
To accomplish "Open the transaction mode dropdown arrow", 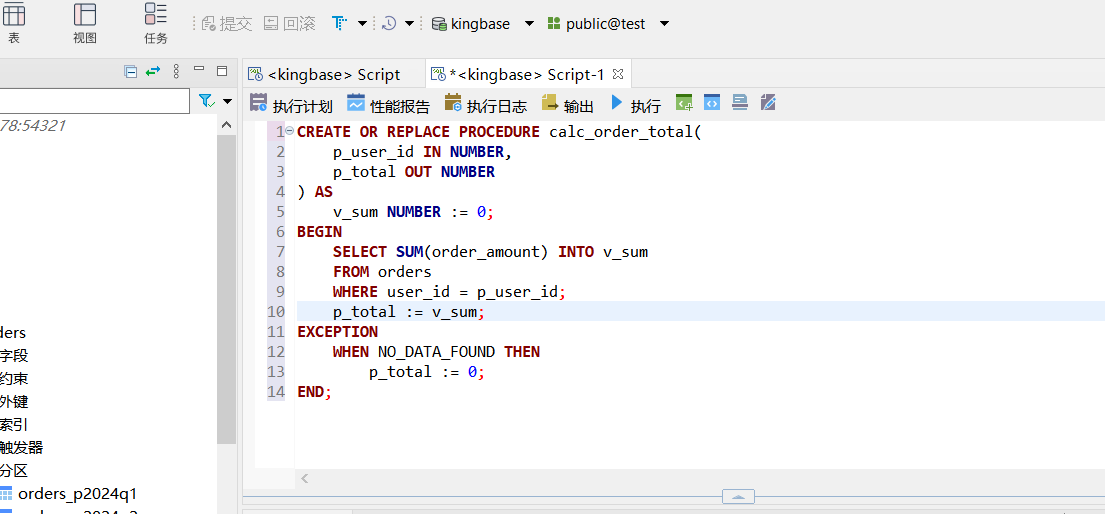I will click(362, 24).
